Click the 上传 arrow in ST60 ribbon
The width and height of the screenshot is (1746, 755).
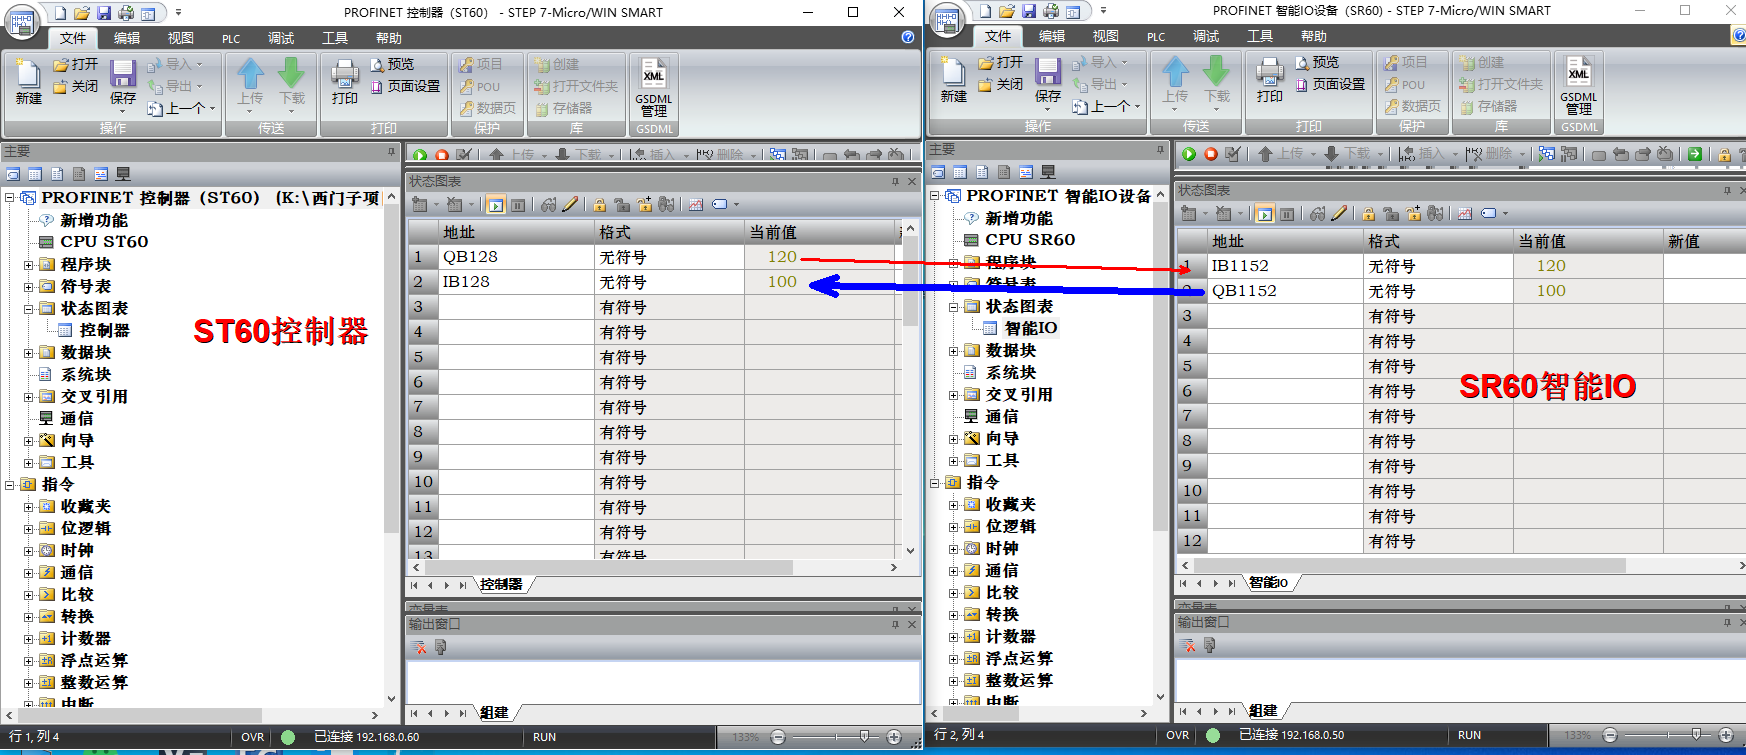click(250, 82)
